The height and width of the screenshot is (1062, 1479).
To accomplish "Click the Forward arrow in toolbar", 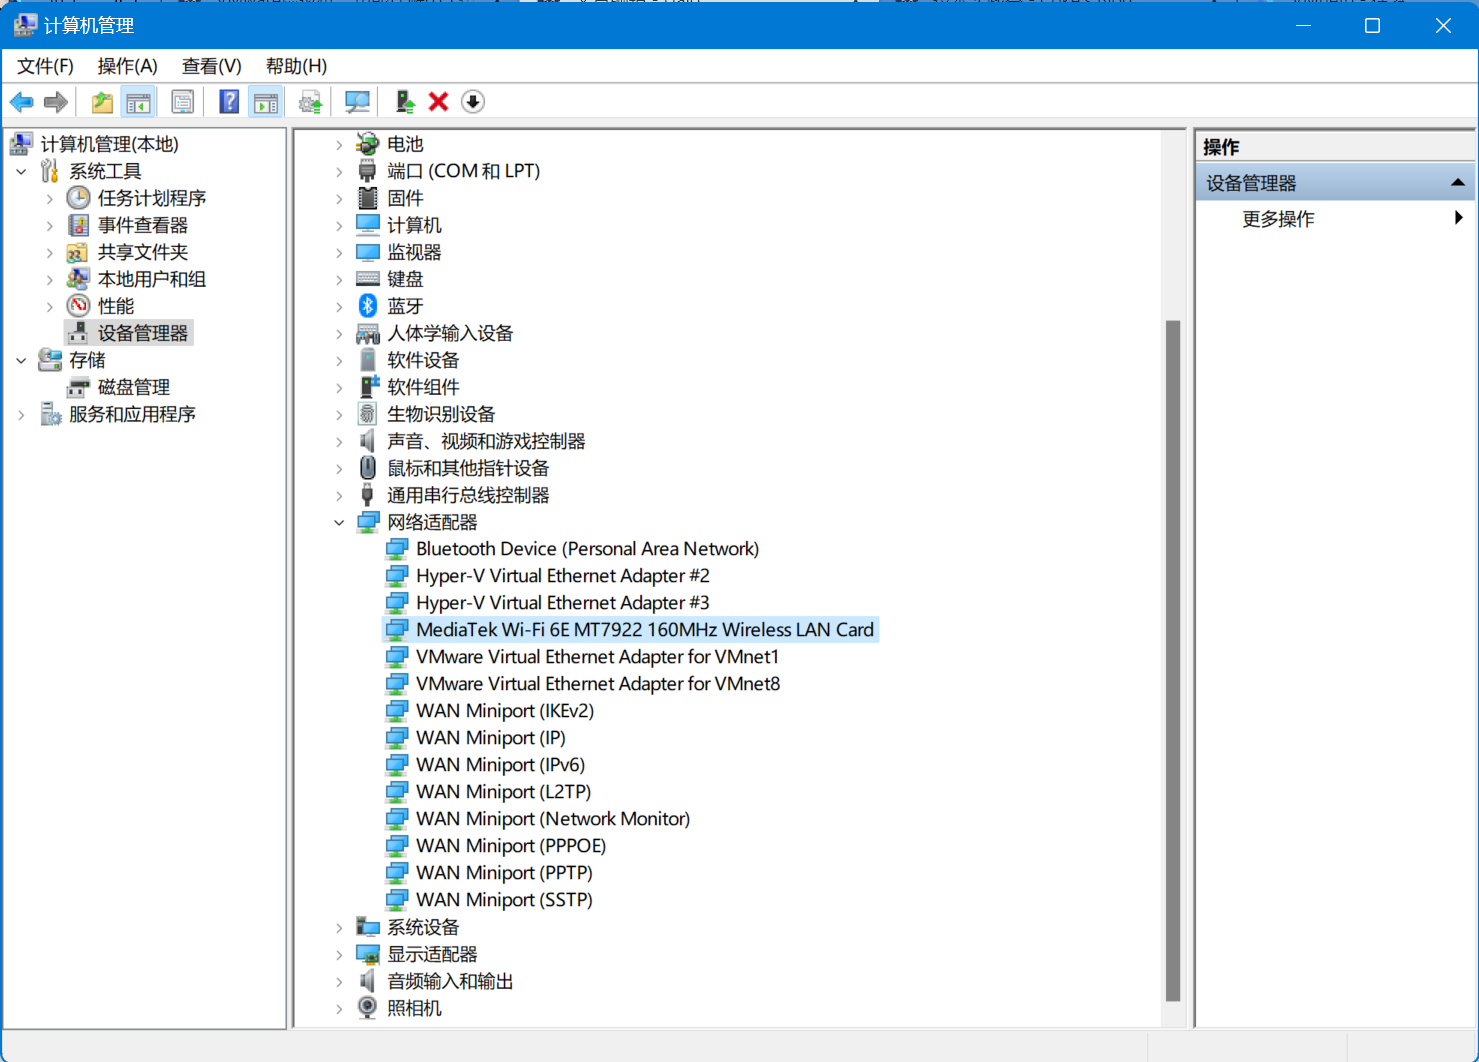I will coord(56,102).
